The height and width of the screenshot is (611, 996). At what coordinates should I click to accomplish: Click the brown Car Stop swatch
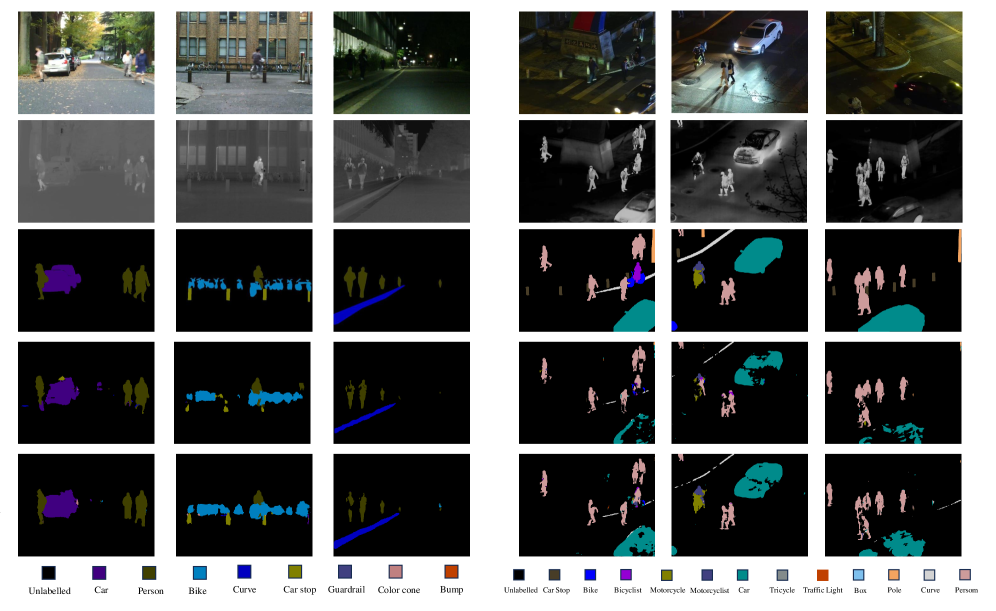click(555, 575)
